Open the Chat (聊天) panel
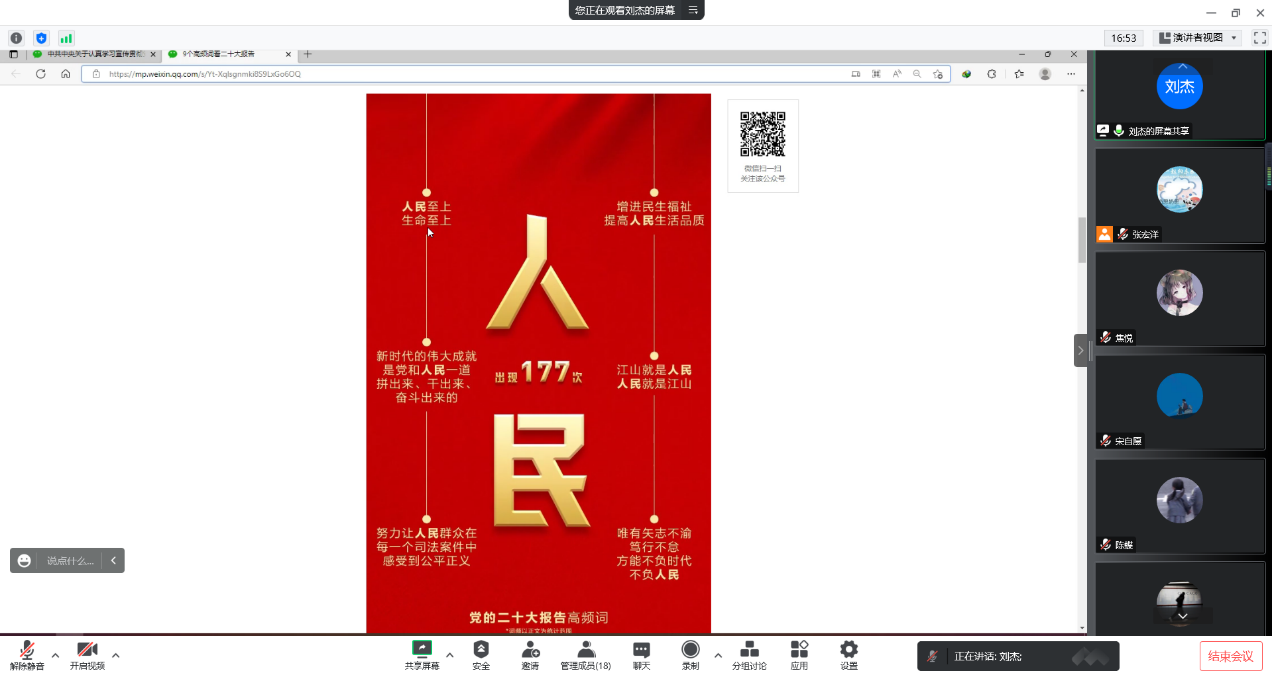Screen dimensions: 1272x675 click(x=641, y=655)
